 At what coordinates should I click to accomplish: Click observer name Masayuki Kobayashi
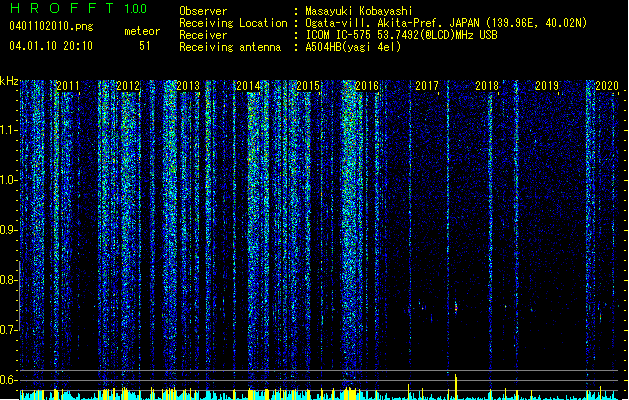(359, 11)
